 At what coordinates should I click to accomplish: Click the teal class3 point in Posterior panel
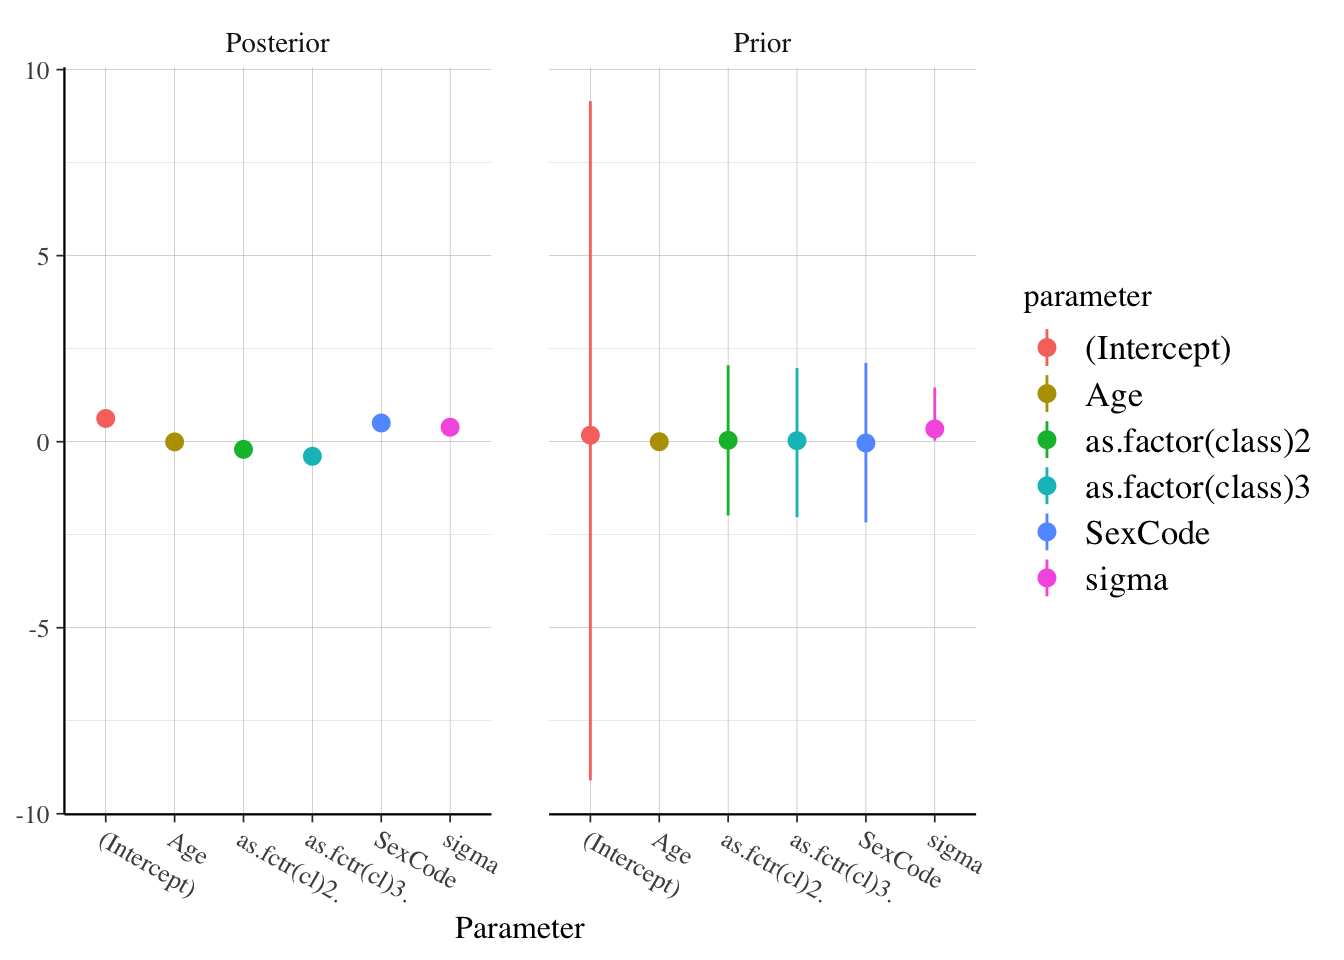(312, 456)
